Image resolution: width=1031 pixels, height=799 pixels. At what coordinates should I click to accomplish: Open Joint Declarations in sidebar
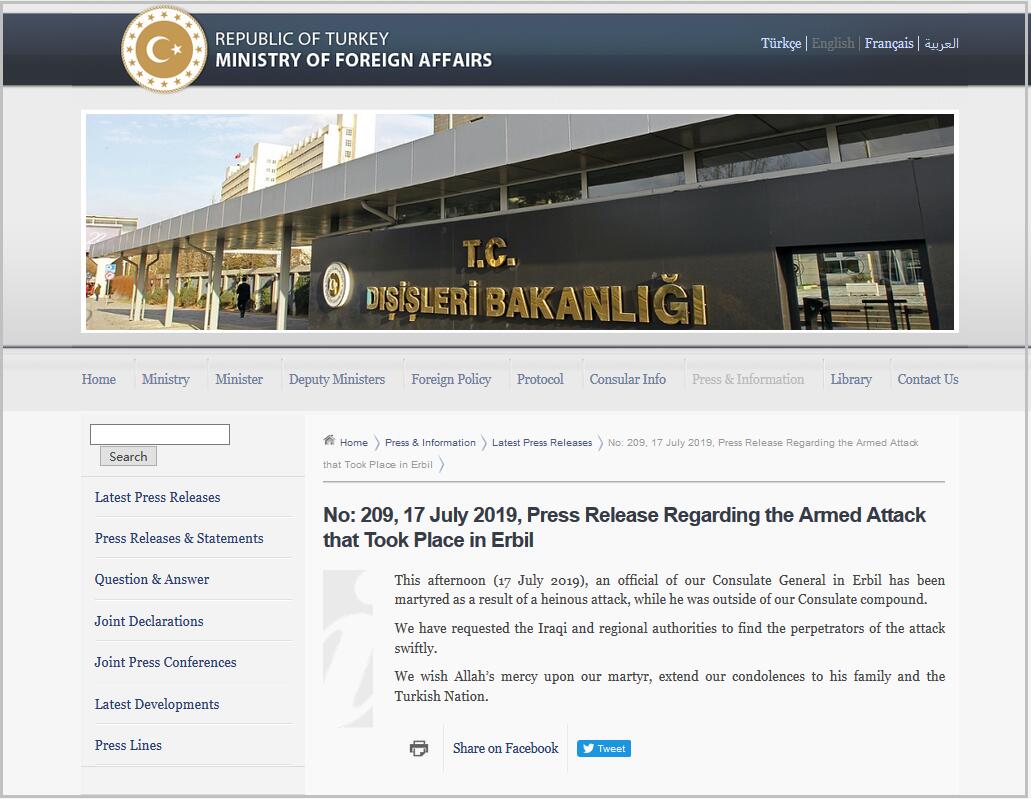pyautogui.click(x=149, y=621)
